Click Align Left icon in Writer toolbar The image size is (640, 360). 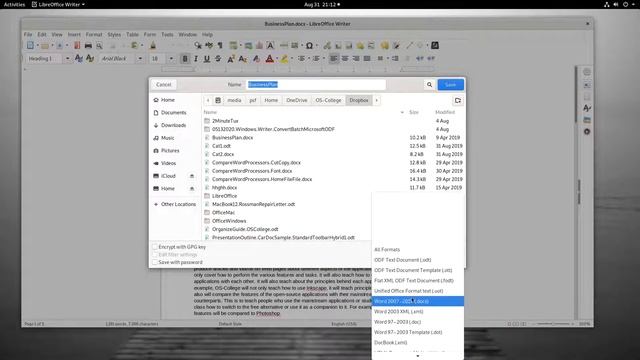click(333, 59)
